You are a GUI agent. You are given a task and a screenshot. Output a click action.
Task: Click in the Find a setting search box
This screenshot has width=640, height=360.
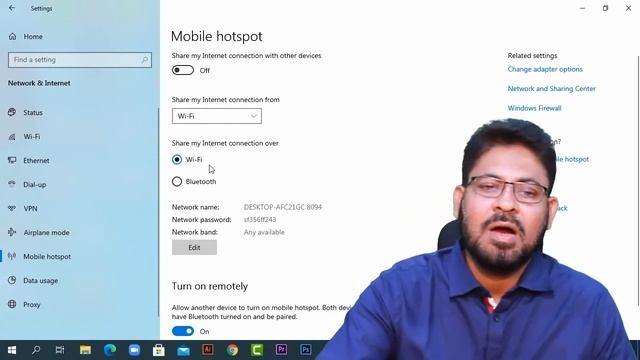pos(80,60)
